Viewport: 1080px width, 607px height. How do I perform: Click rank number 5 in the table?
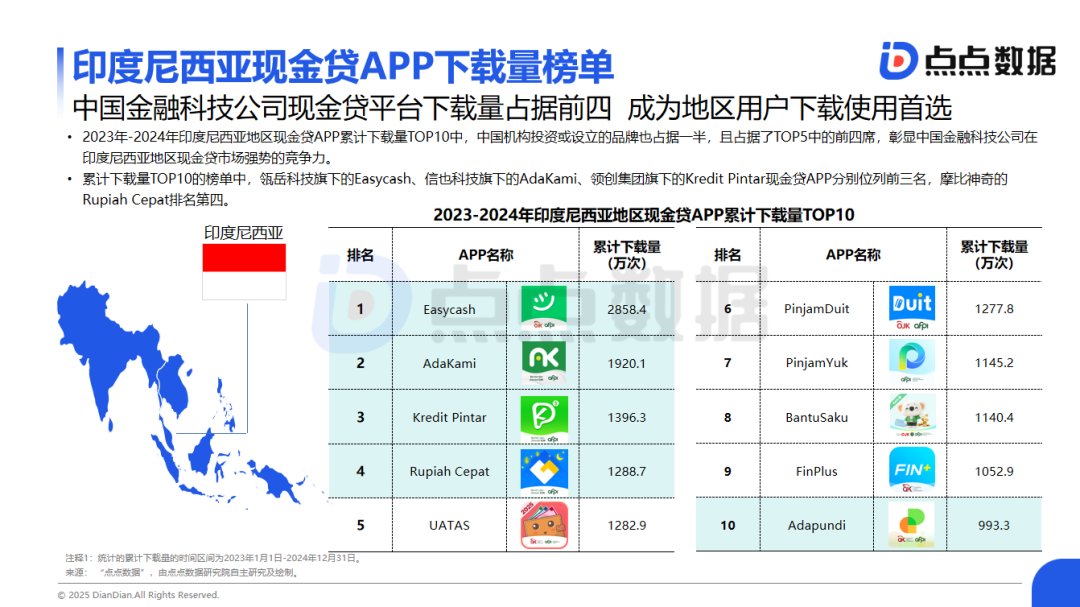[x=360, y=525]
